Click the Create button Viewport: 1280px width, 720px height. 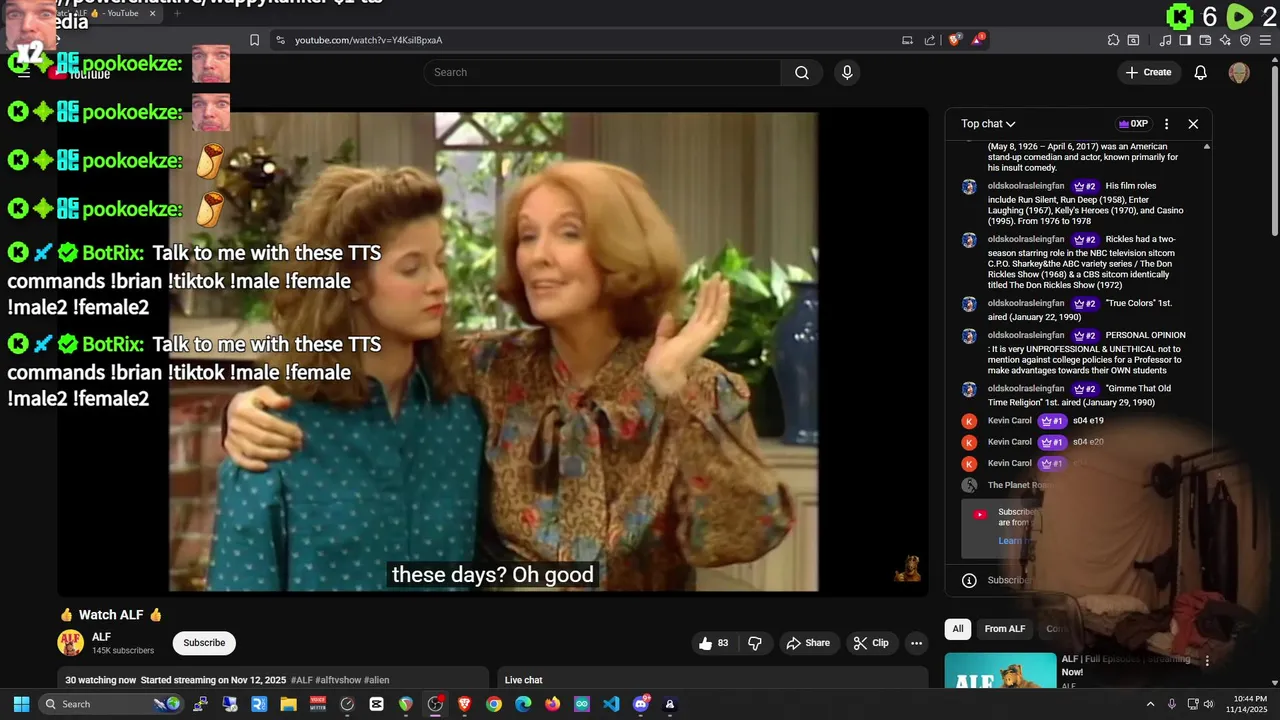click(x=1148, y=72)
